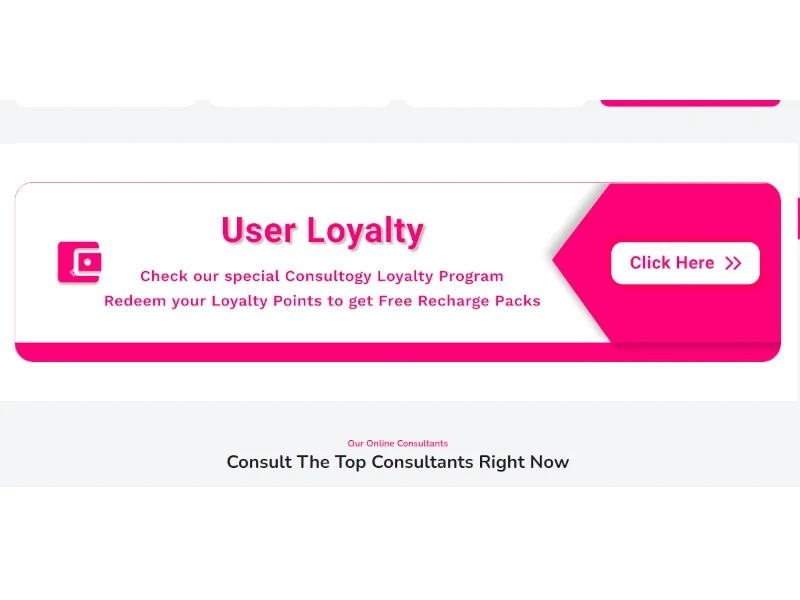Click the word Loyalty in the big heading

[365, 231]
